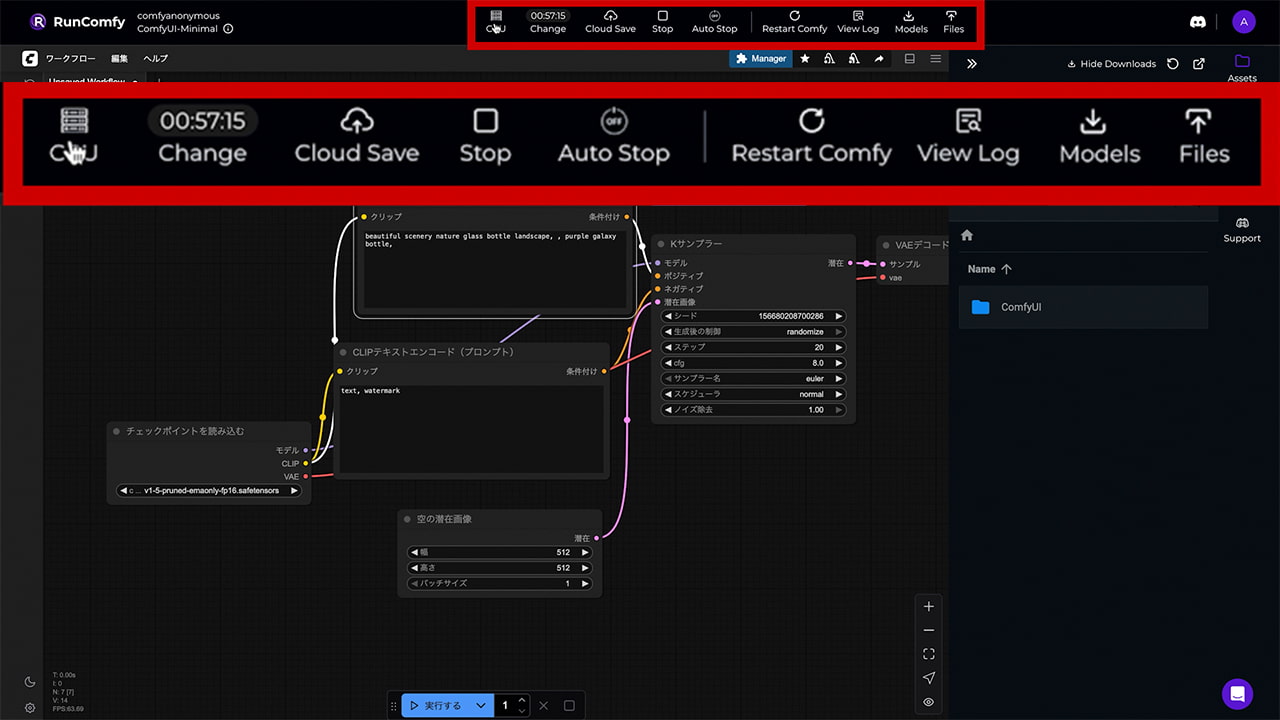1280x720 pixels.
Task: Open the v1-5-pruned-emaonly checkpoint selector
Action: point(209,491)
